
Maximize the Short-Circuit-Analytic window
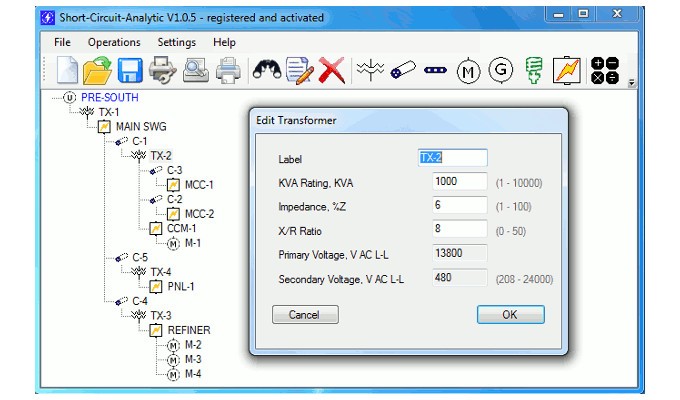(584, 15)
